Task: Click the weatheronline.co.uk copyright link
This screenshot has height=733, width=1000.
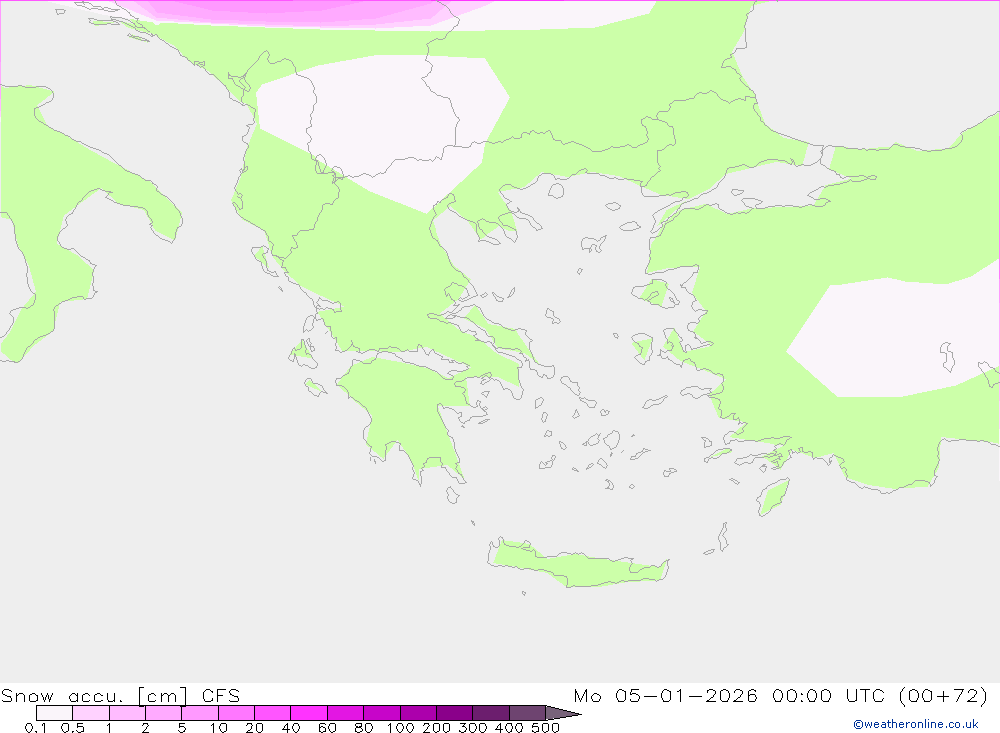Action: click(x=916, y=724)
